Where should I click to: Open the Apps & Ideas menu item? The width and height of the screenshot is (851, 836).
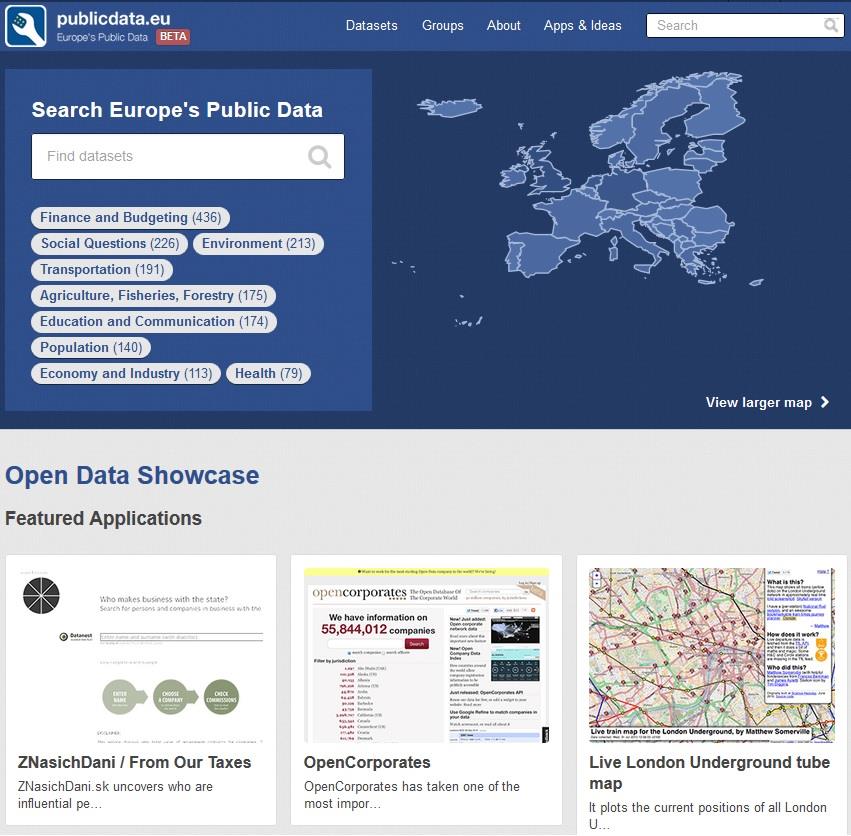coord(583,26)
